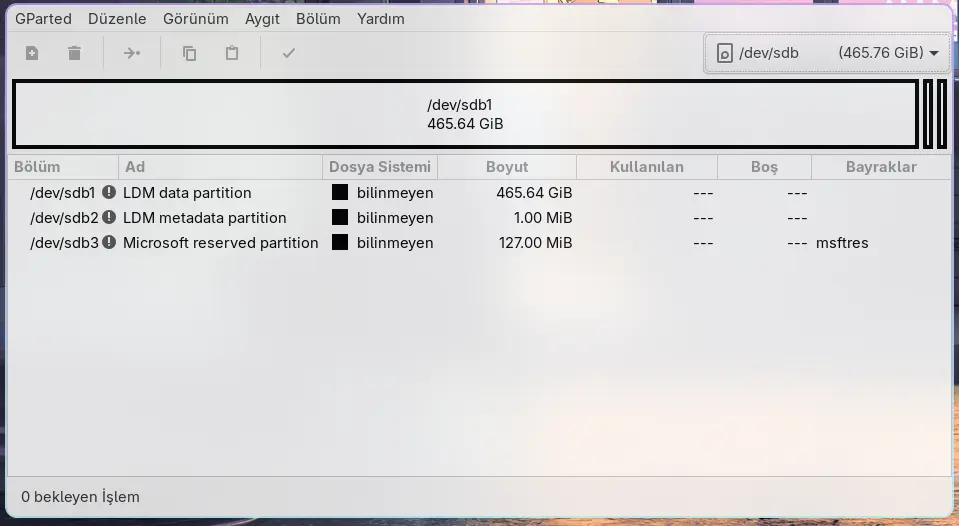
Task: Click the Resize/Move arrow toolbar icon
Action: [x=131, y=53]
